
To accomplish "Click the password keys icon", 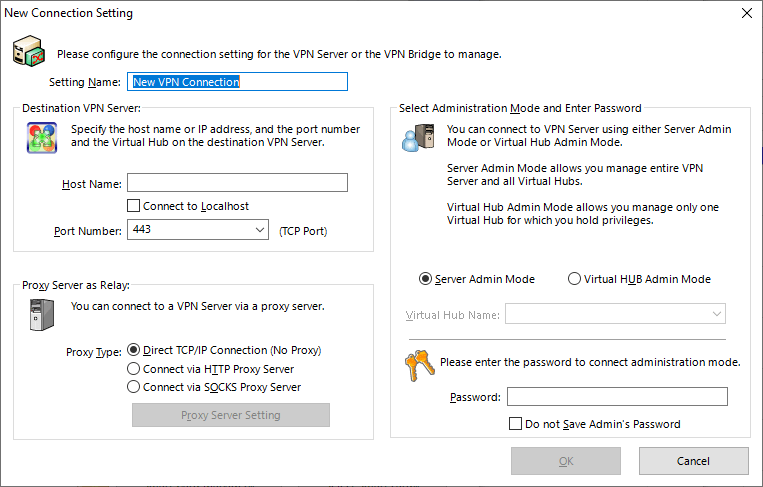I will pos(420,365).
